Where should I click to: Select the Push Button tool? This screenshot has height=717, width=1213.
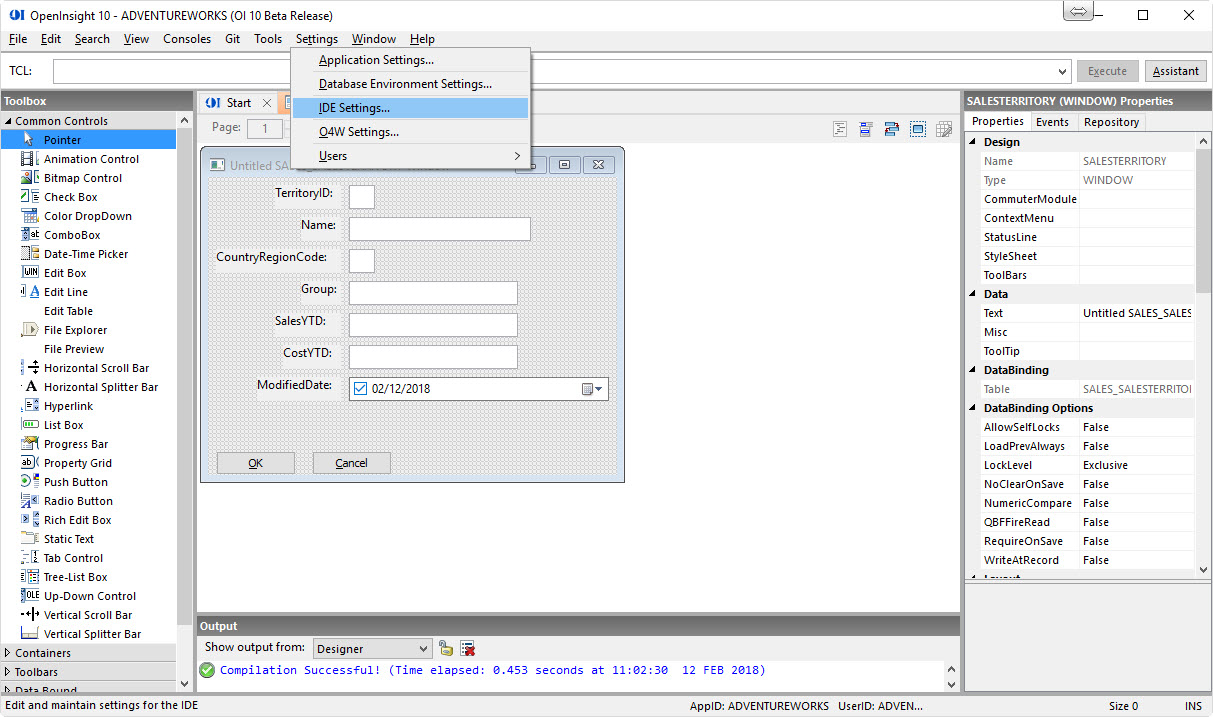(88, 482)
